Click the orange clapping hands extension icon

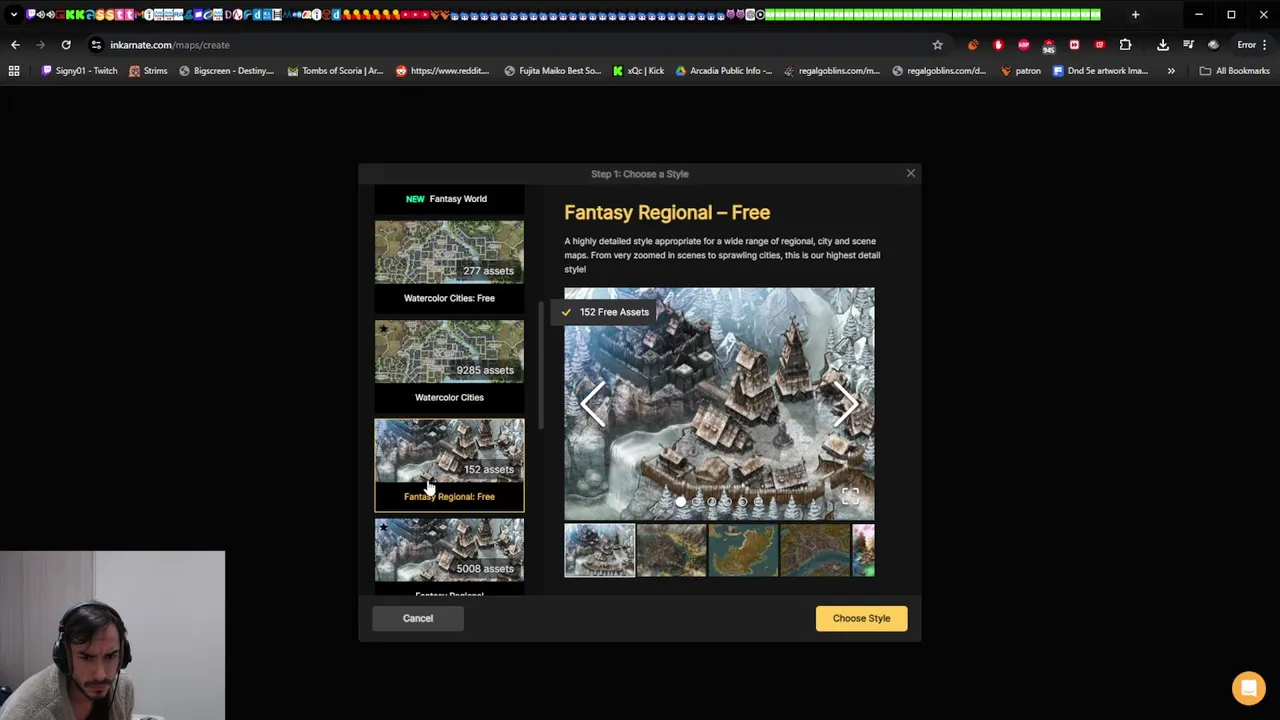(972, 45)
